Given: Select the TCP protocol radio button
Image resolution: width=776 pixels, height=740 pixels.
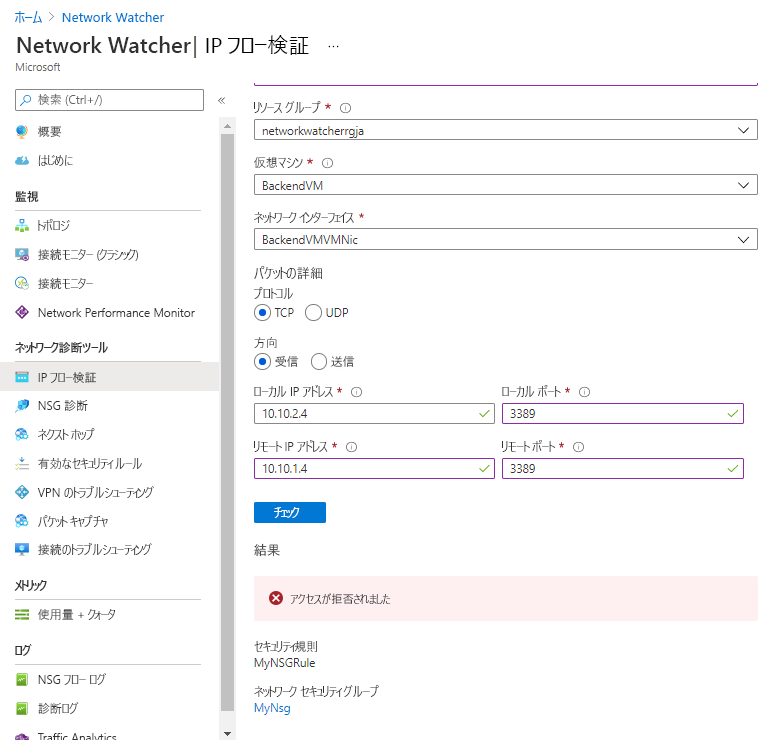Looking at the screenshot, I should coord(262,313).
